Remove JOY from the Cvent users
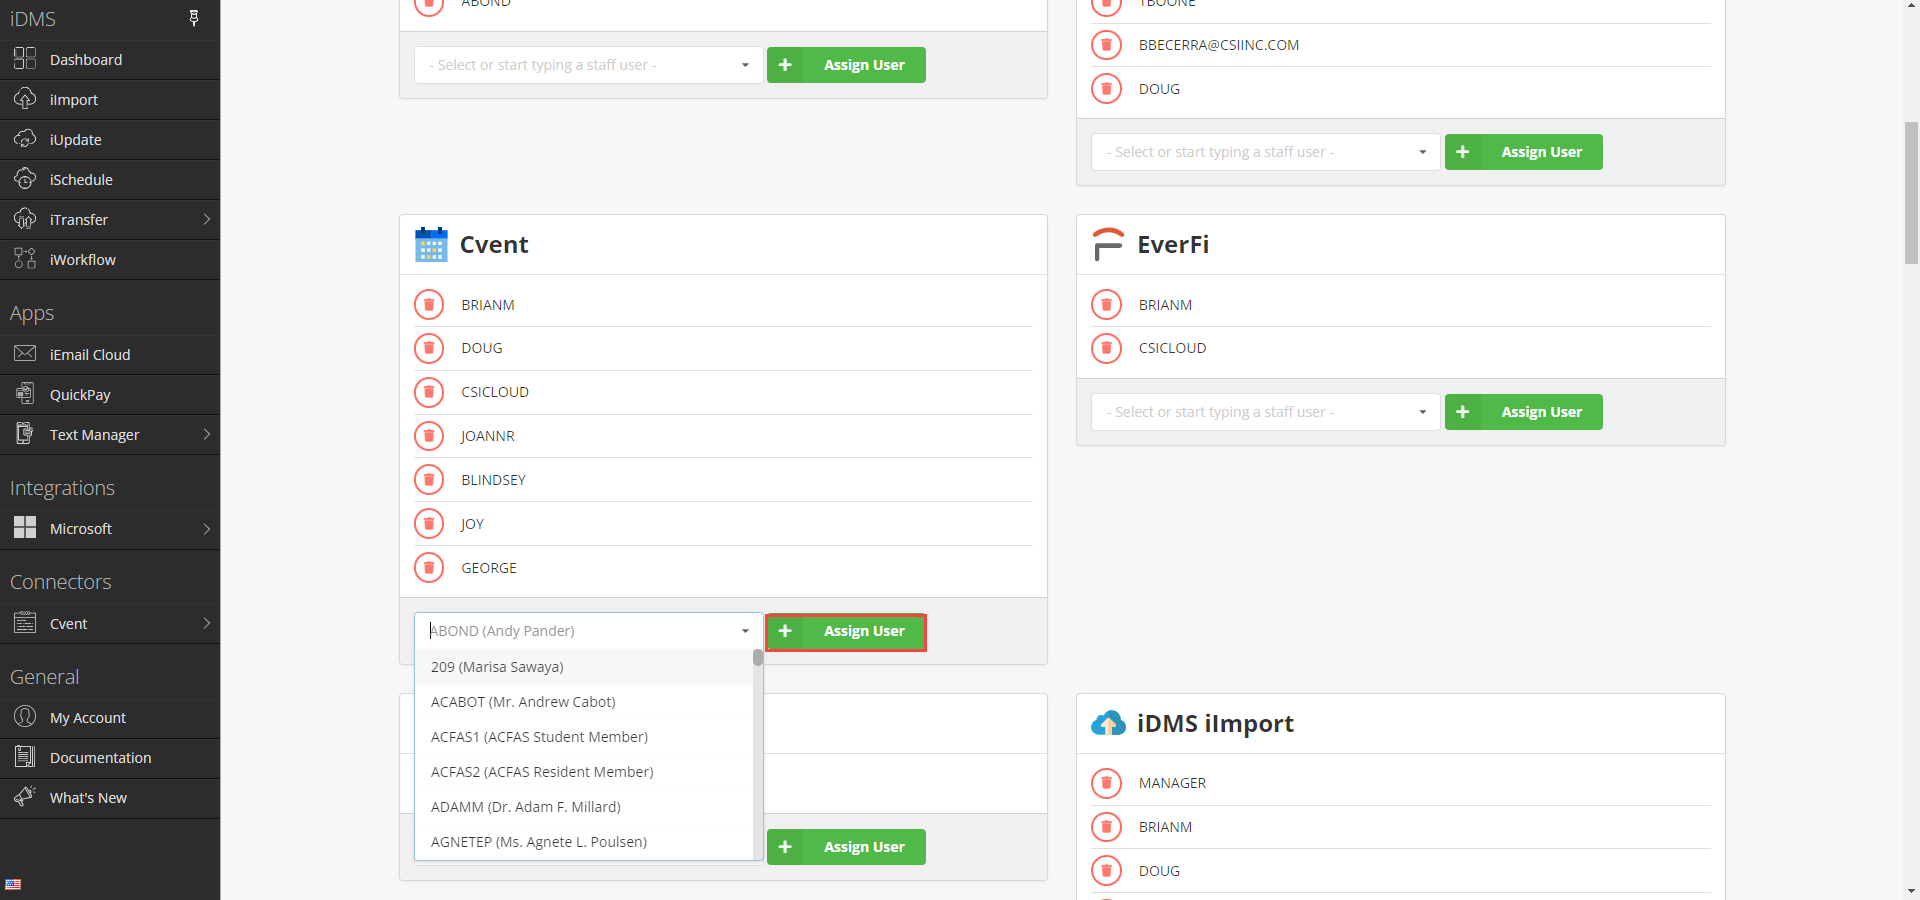1920x900 pixels. pyautogui.click(x=429, y=524)
